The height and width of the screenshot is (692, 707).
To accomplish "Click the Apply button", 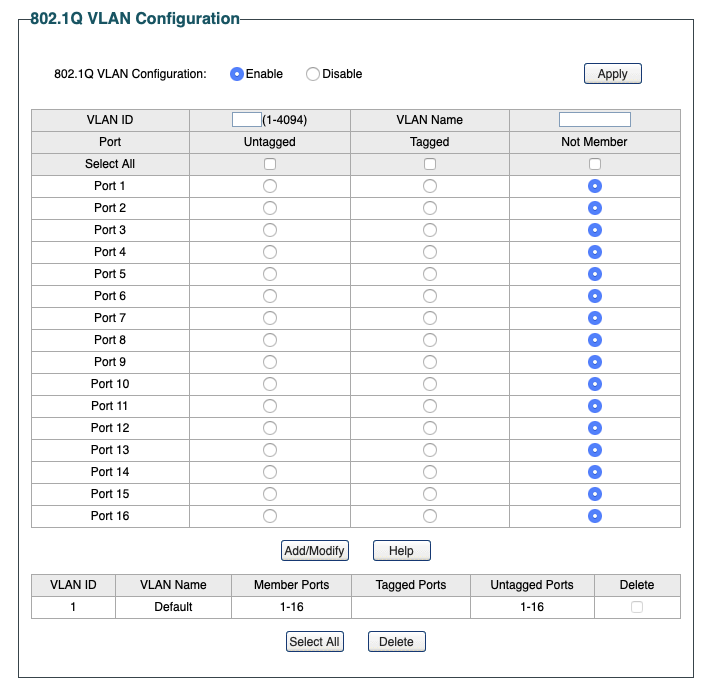I will [612, 74].
